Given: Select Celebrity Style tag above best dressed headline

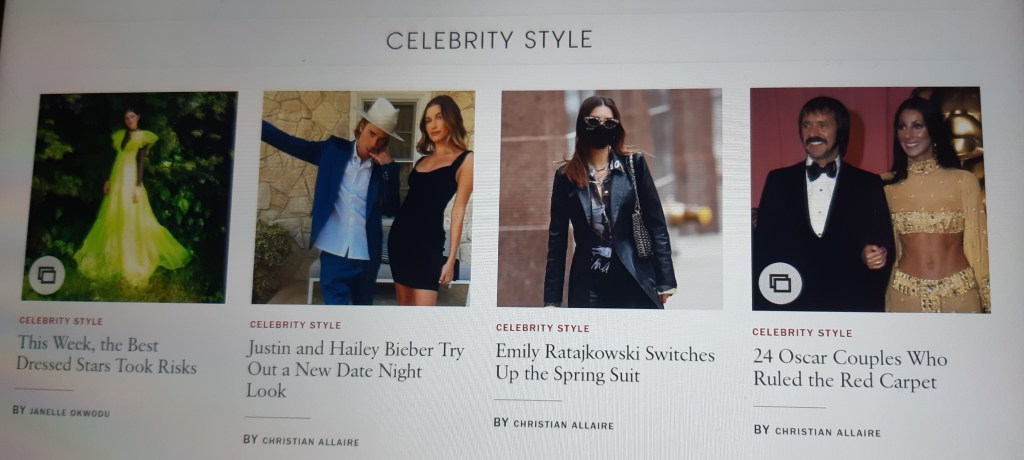Looking at the screenshot, I should pos(61,321).
